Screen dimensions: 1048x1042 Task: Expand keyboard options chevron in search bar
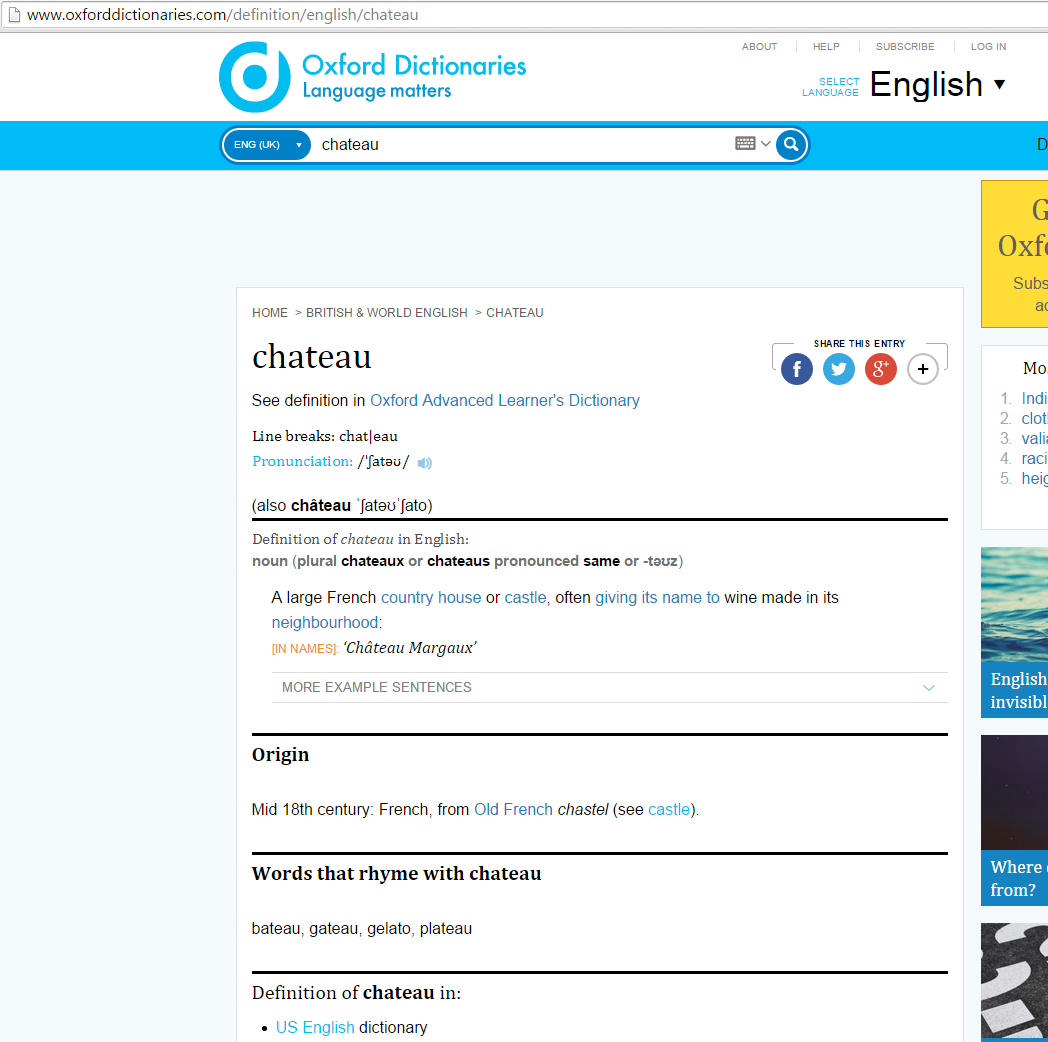[x=766, y=144]
